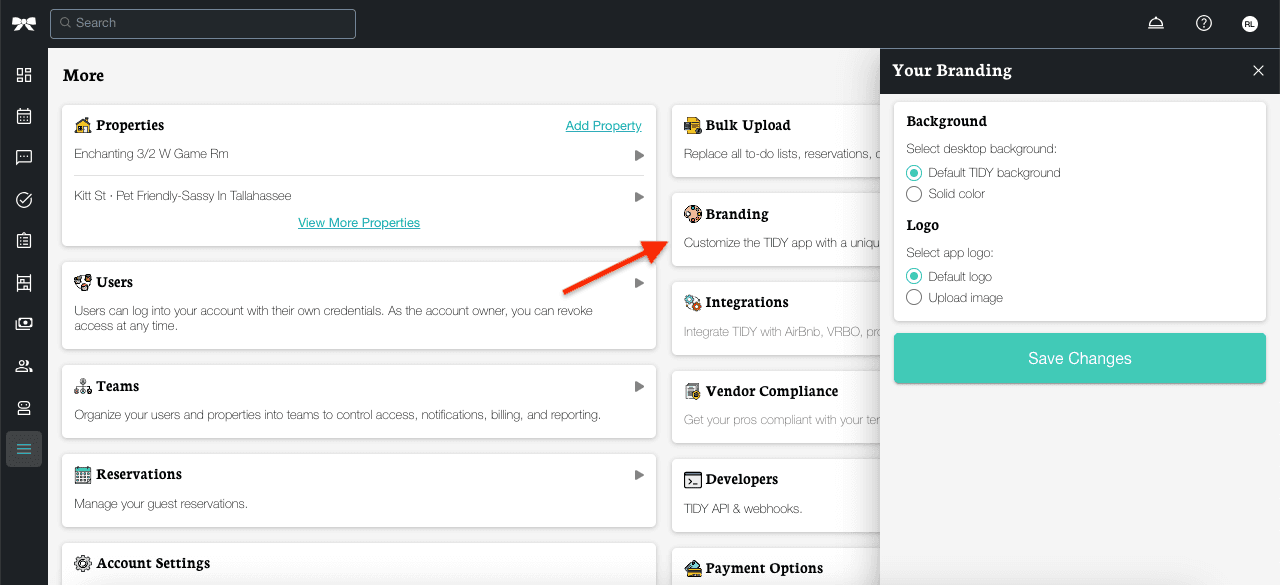Select the Upload image logo option
This screenshot has width=1280, height=585.
(914, 298)
